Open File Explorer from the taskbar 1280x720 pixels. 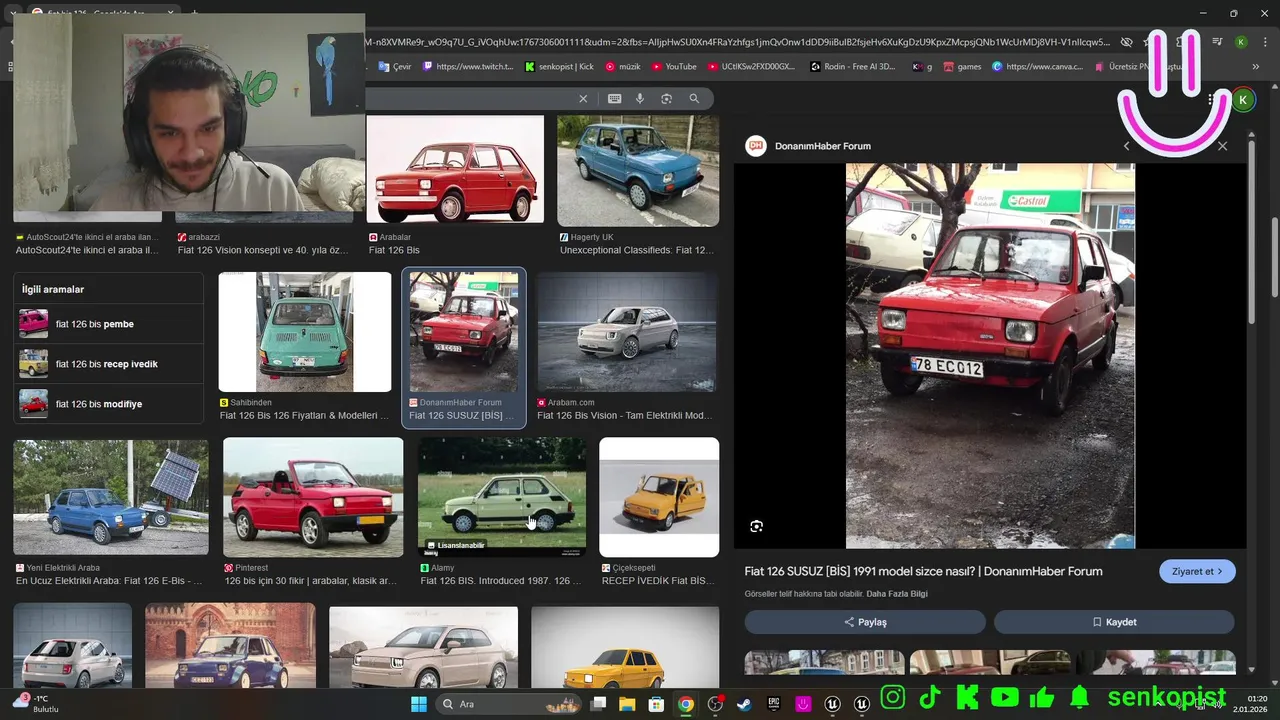point(627,704)
